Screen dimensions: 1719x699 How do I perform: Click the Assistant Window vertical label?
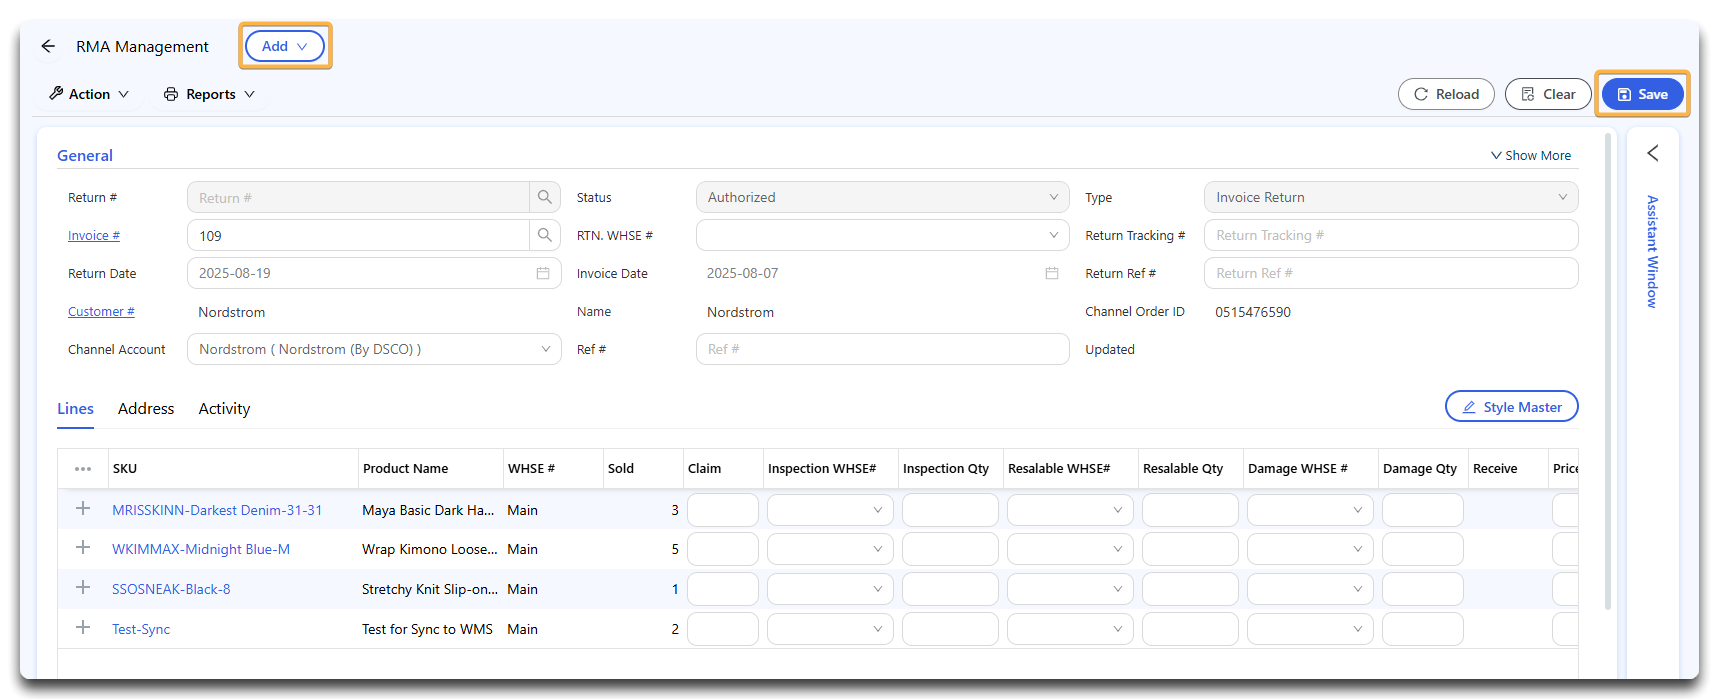(1653, 251)
